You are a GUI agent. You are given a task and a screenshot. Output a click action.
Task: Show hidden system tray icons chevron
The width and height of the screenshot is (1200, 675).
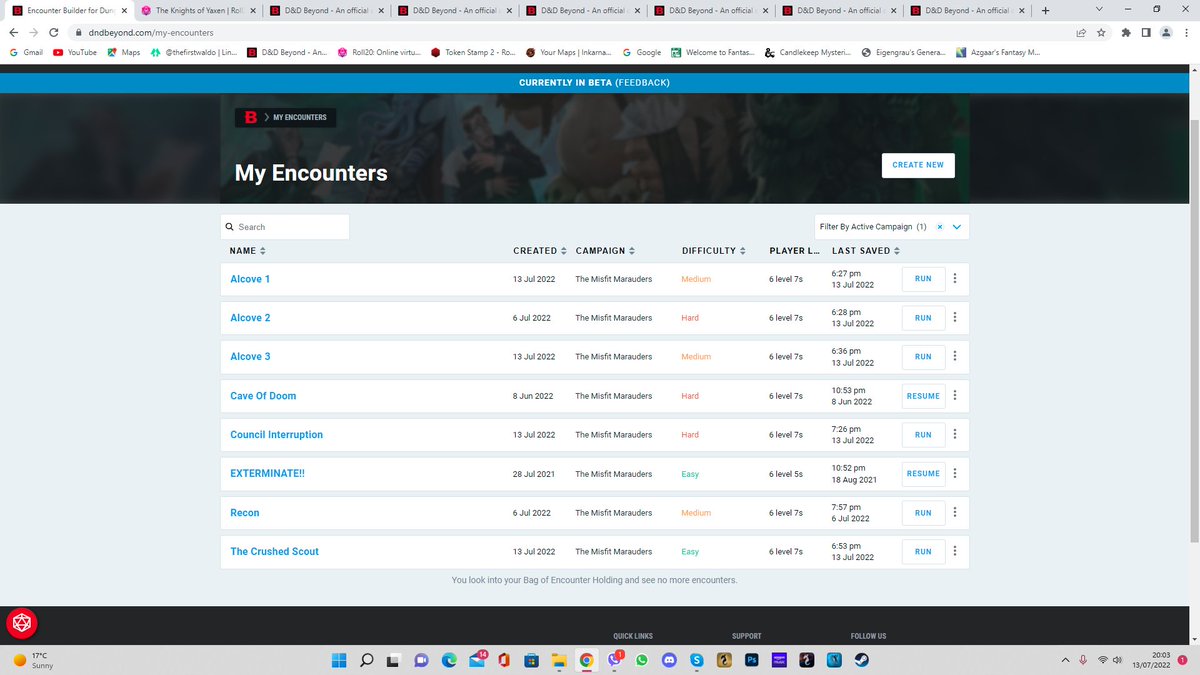[x=1066, y=660]
